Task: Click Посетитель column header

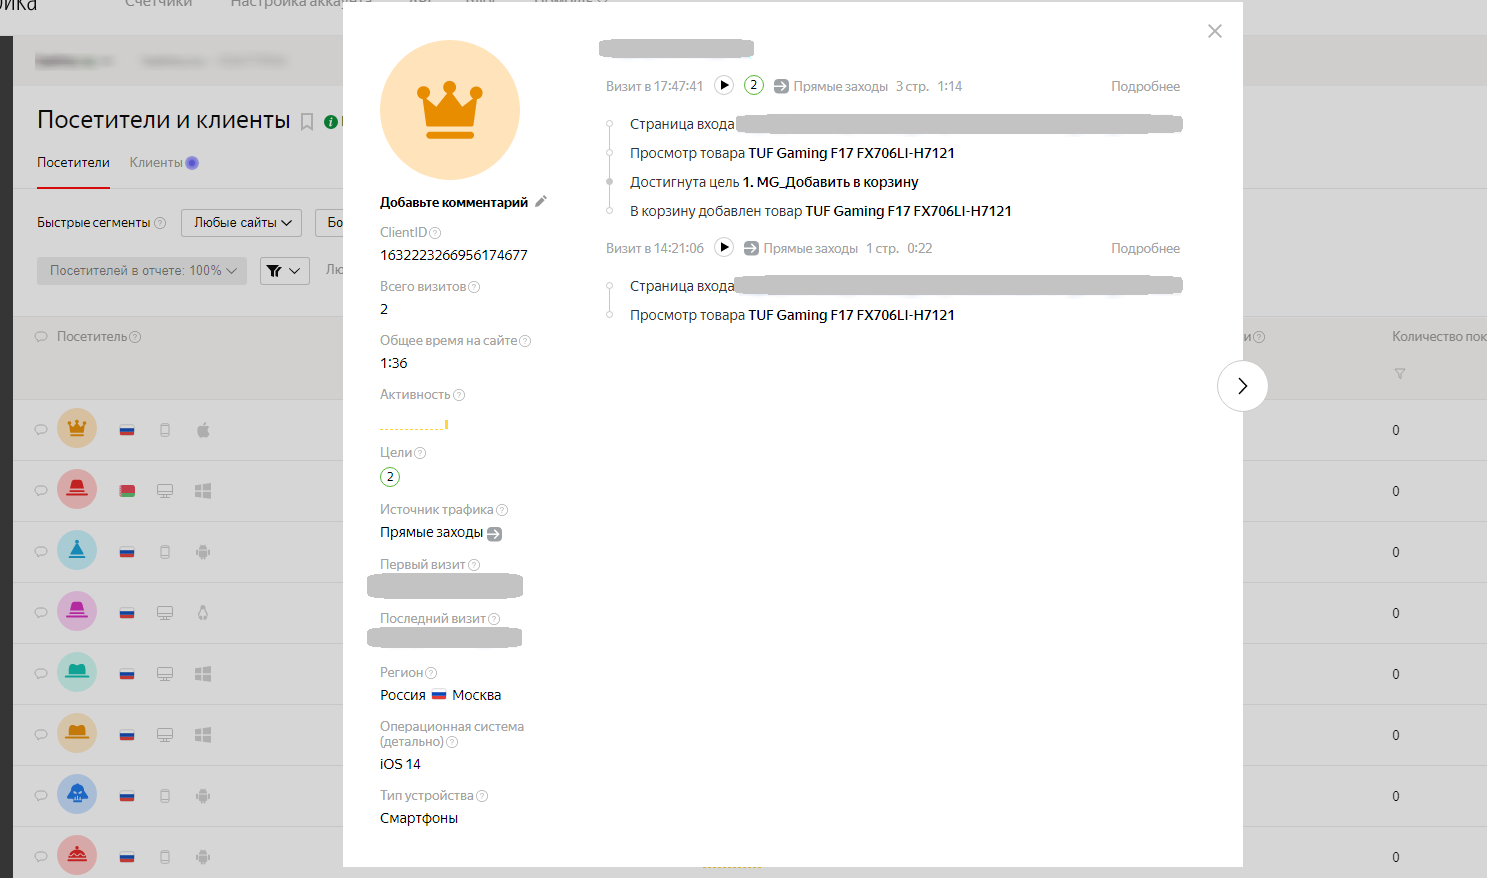Action: point(92,337)
